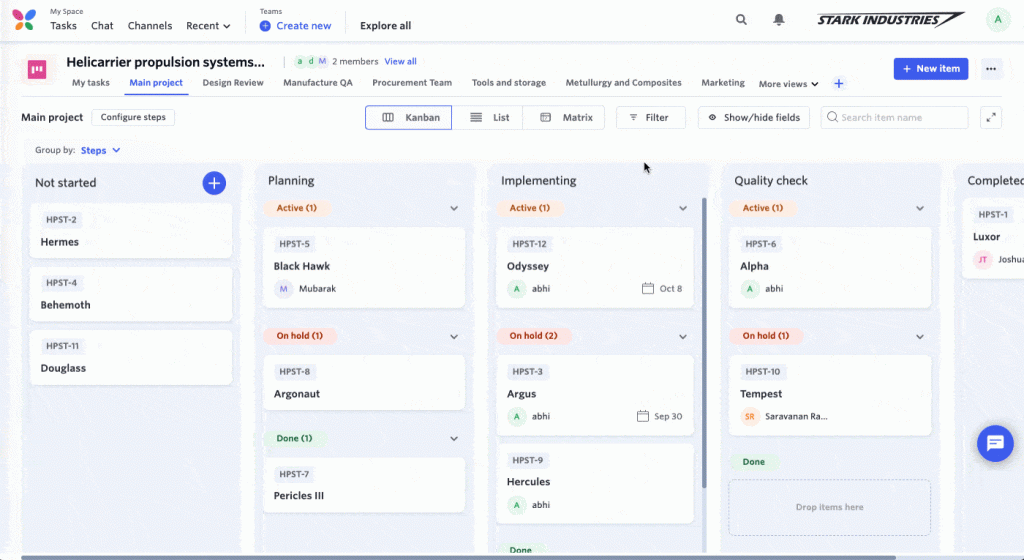The image size is (1024, 560).
Task: Collapse Quality check On hold group
Action: pos(920,336)
